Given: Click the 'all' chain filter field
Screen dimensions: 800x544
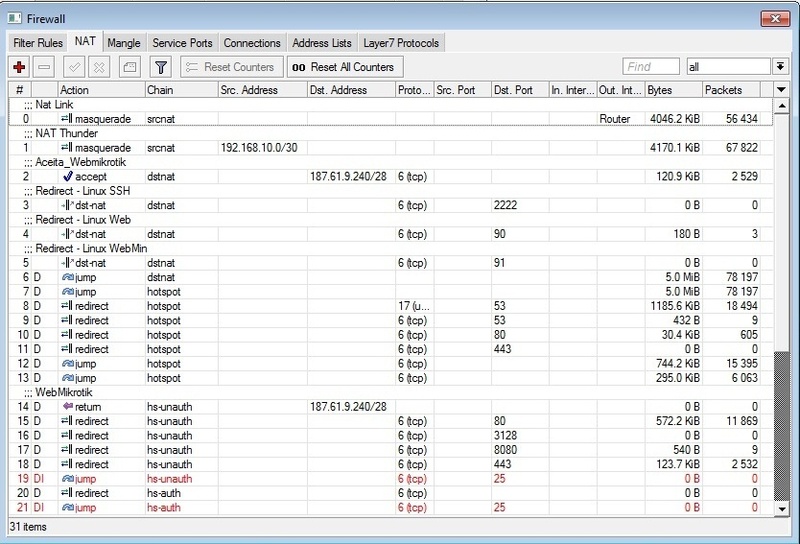Looking at the screenshot, I should 728,66.
